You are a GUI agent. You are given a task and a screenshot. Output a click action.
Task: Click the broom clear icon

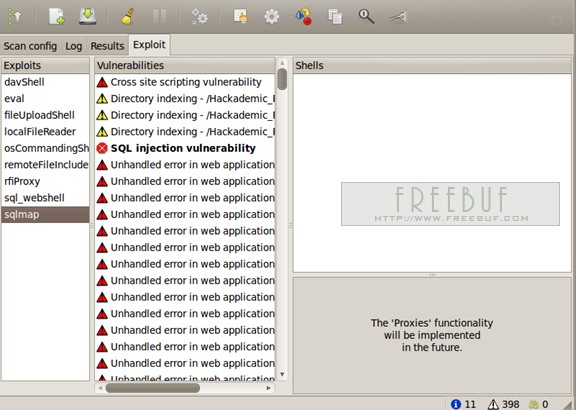(127, 17)
